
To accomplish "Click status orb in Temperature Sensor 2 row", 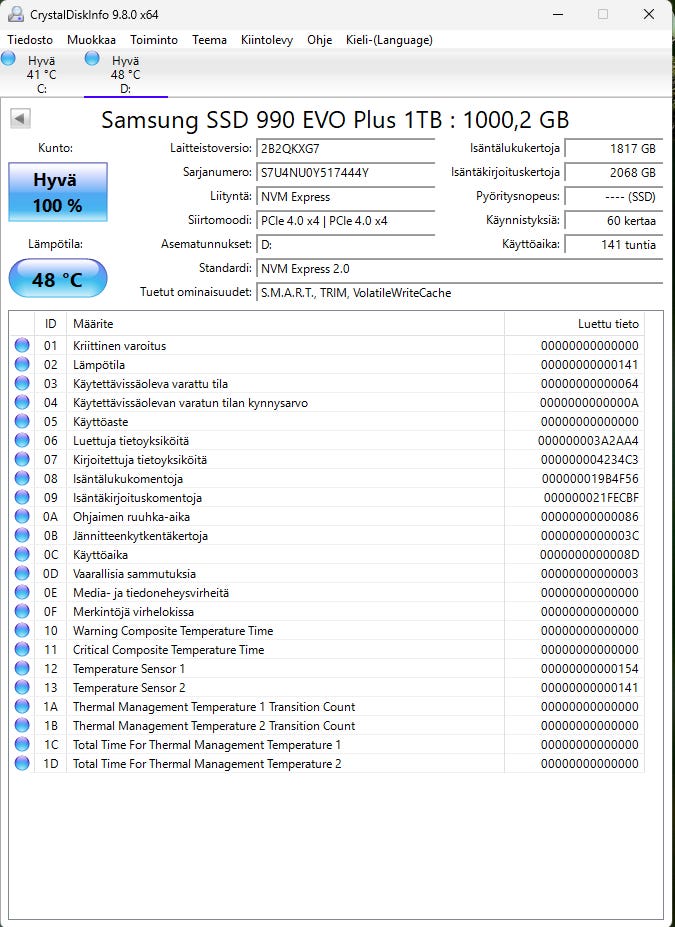I will pyautogui.click(x=22, y=687).
